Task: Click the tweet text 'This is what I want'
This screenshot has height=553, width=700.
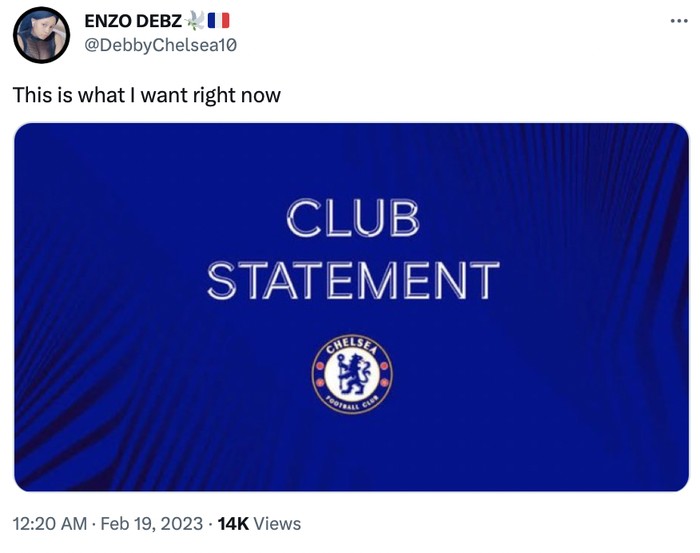Action: point(146,95)
